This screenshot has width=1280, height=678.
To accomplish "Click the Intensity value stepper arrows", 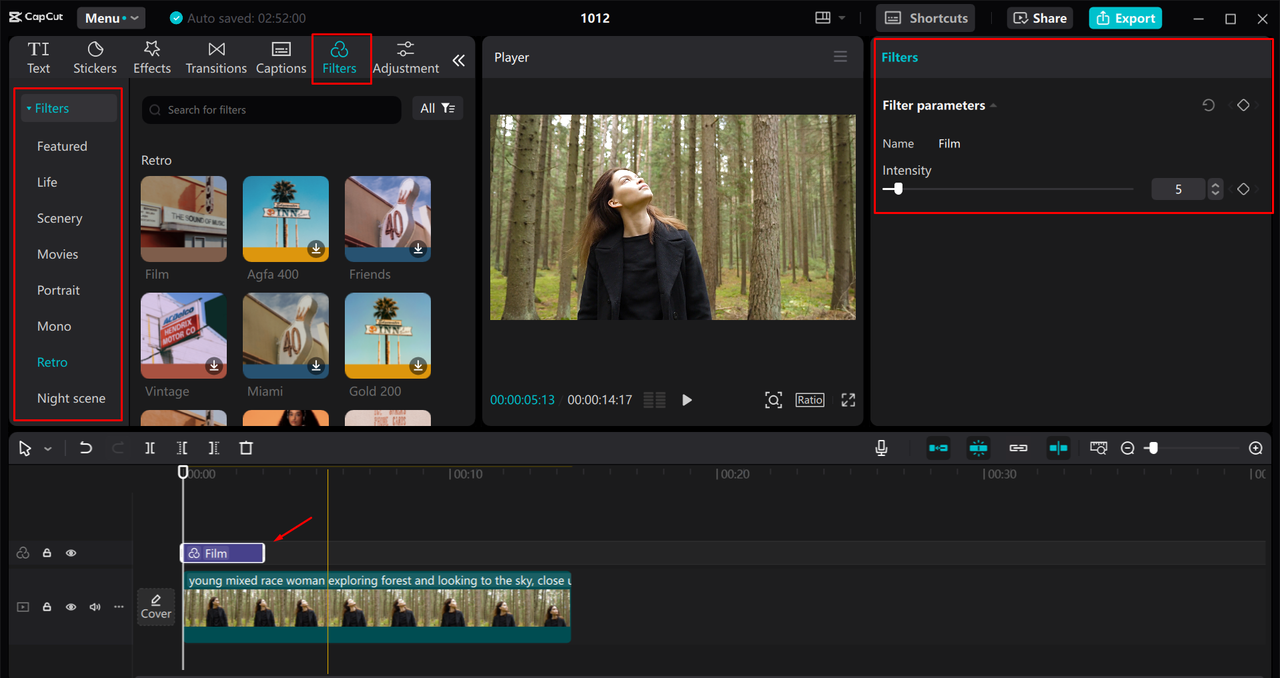I will [1215, 189].
